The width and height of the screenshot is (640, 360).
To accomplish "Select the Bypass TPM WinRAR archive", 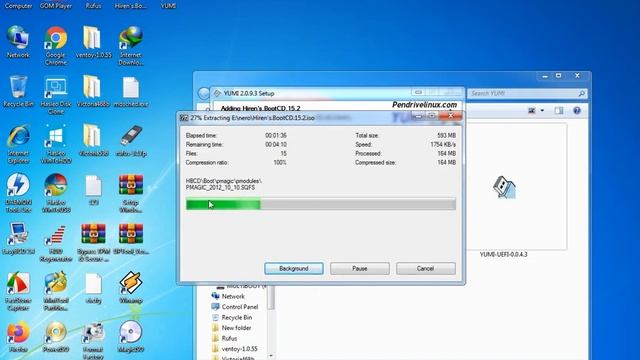I will click(x=93, y=242).
